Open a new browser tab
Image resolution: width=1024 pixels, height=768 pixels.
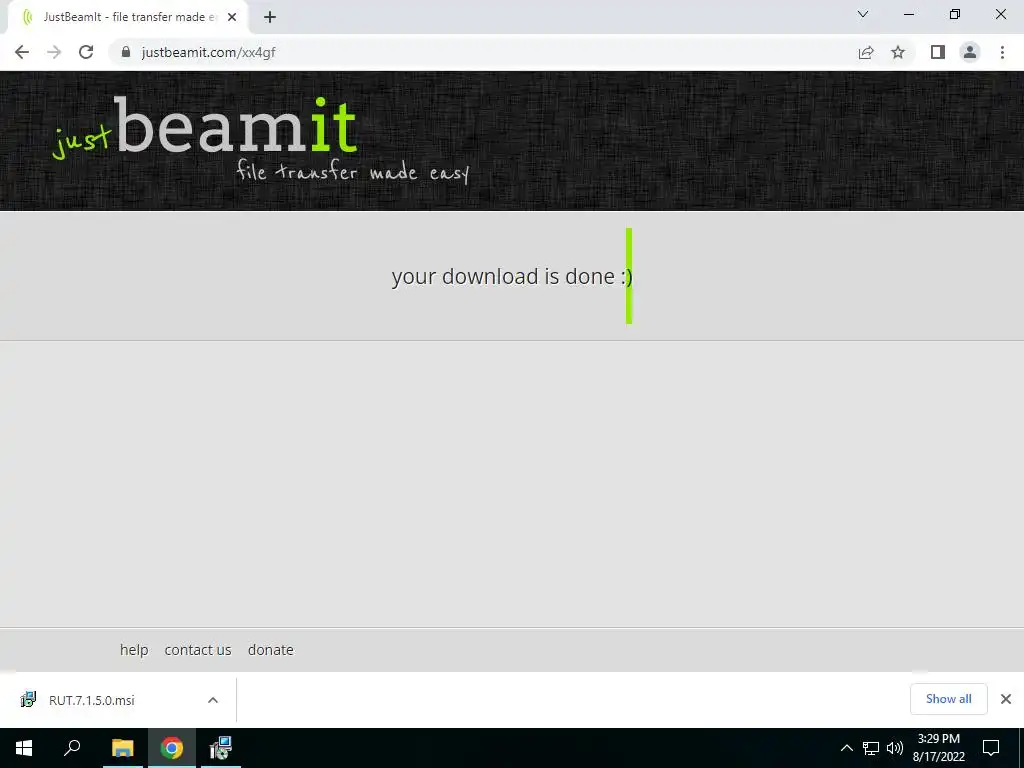[270, 17]
